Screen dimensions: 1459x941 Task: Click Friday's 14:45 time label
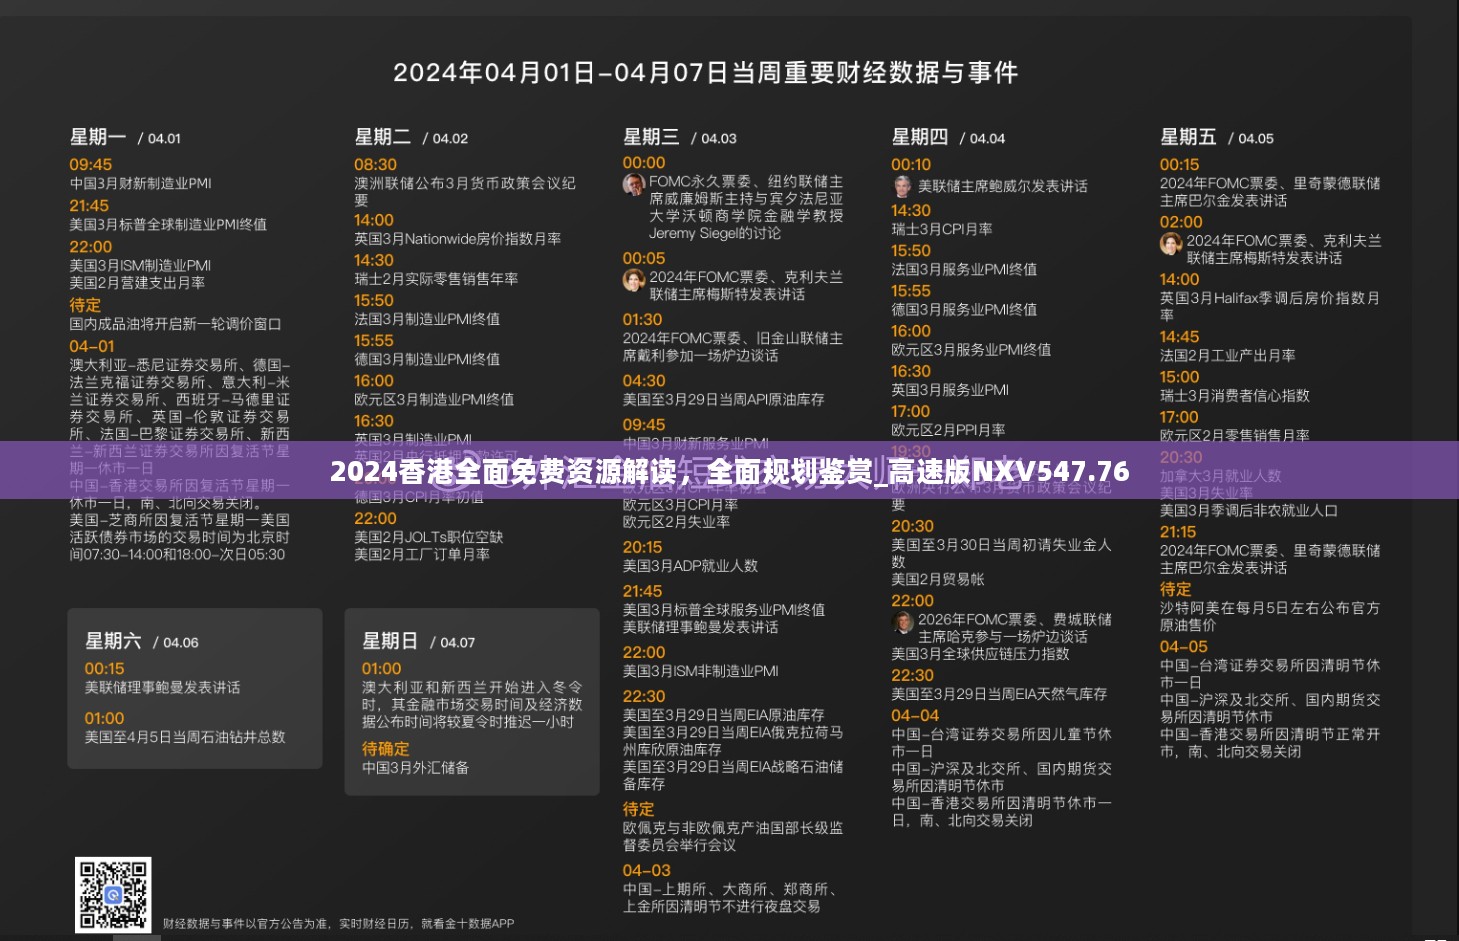(1179, 337)
